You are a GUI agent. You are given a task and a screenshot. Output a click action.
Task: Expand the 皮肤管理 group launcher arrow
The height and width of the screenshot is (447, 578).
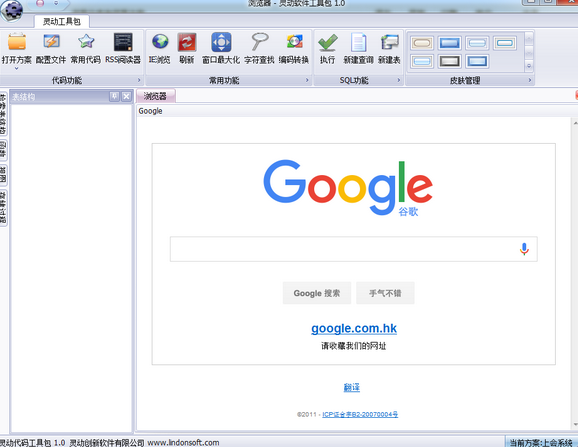[530, 80]
